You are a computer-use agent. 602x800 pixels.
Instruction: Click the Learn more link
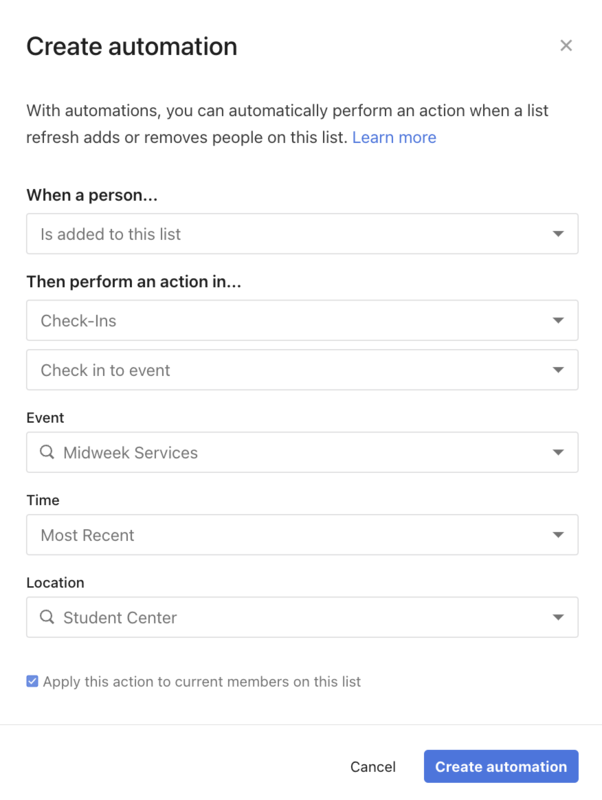click(x=394, y=137)
